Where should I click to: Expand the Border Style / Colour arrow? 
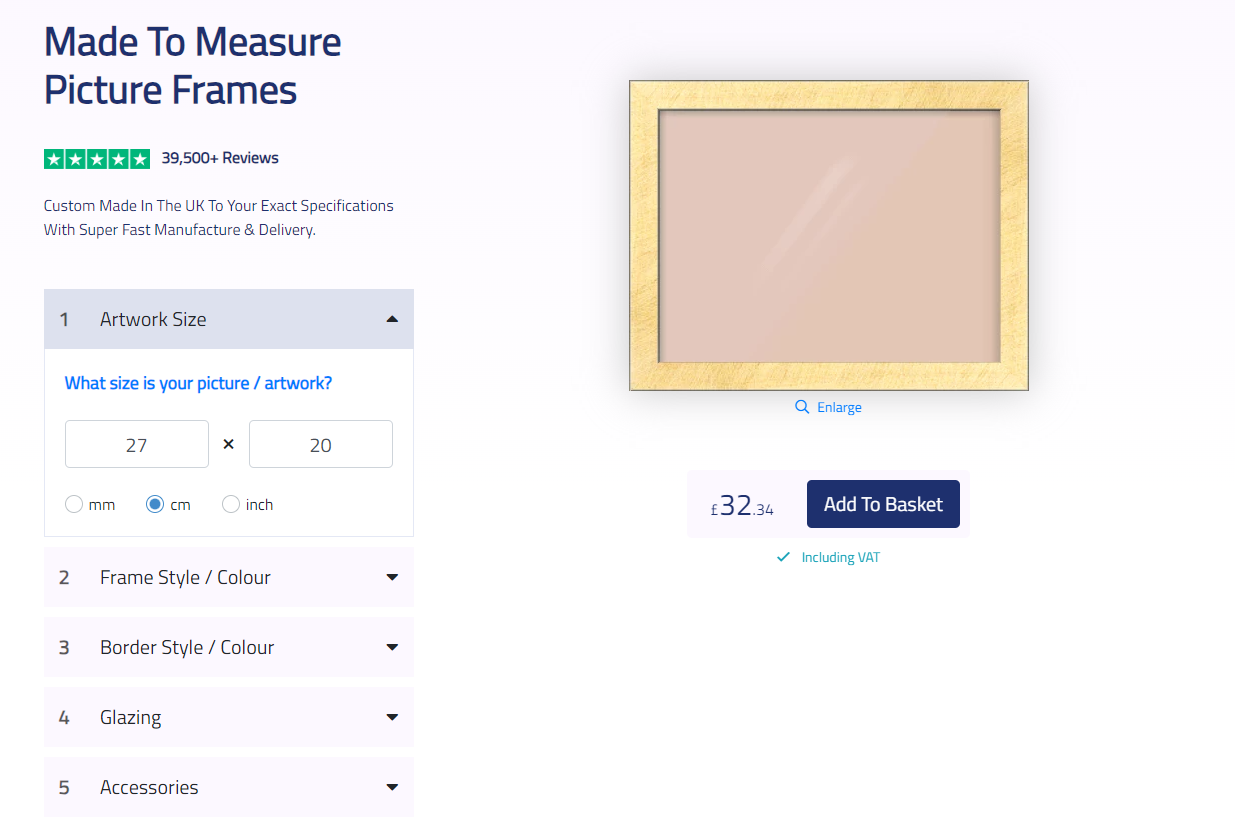click(x=392, y=647)
